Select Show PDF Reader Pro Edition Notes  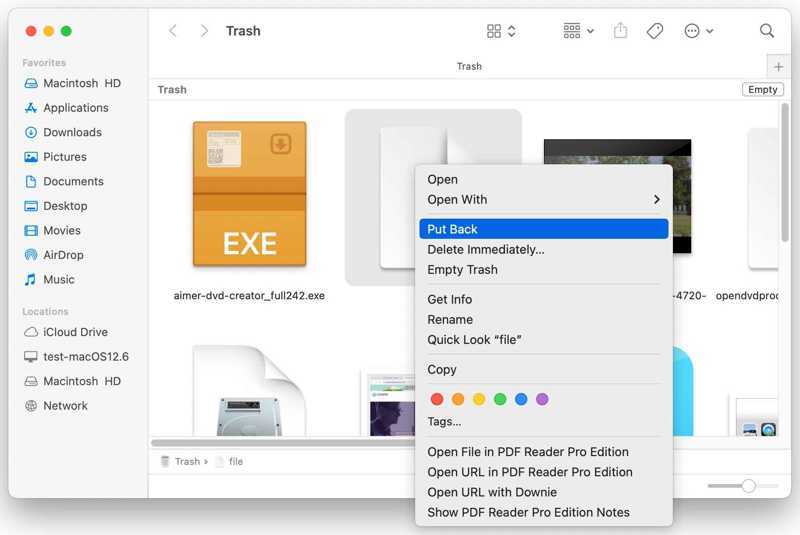543,513
